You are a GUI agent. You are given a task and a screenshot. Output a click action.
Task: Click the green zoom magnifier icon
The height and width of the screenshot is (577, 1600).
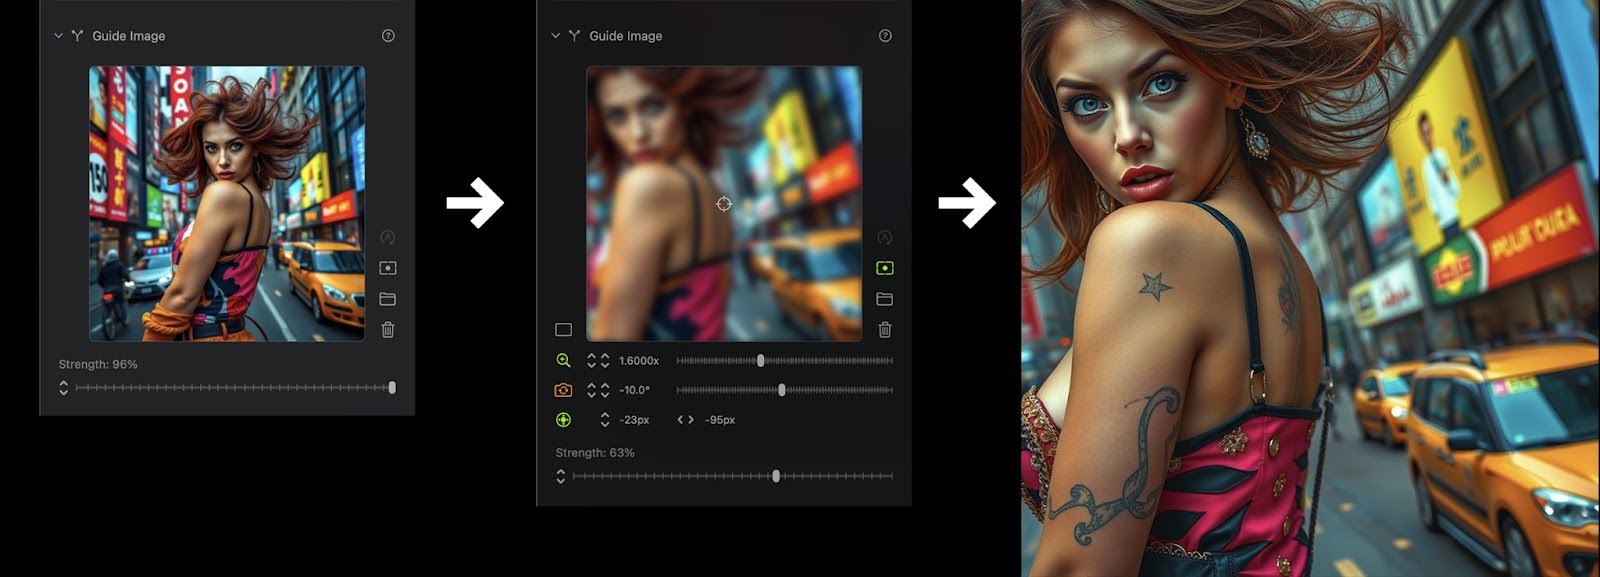point(563,361)
